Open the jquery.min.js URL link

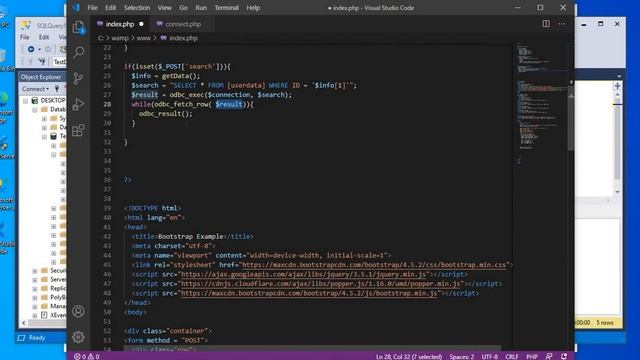303,274
